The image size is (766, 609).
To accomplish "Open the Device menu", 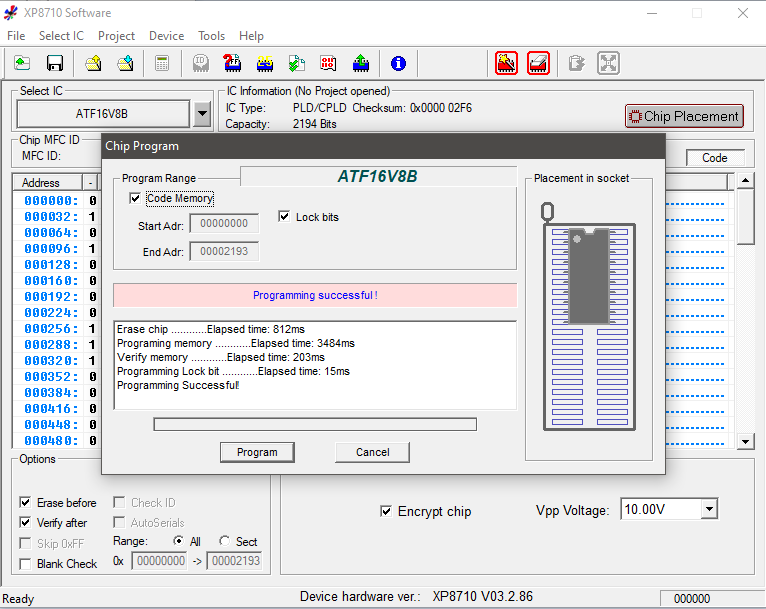I will tap(166, 36).
